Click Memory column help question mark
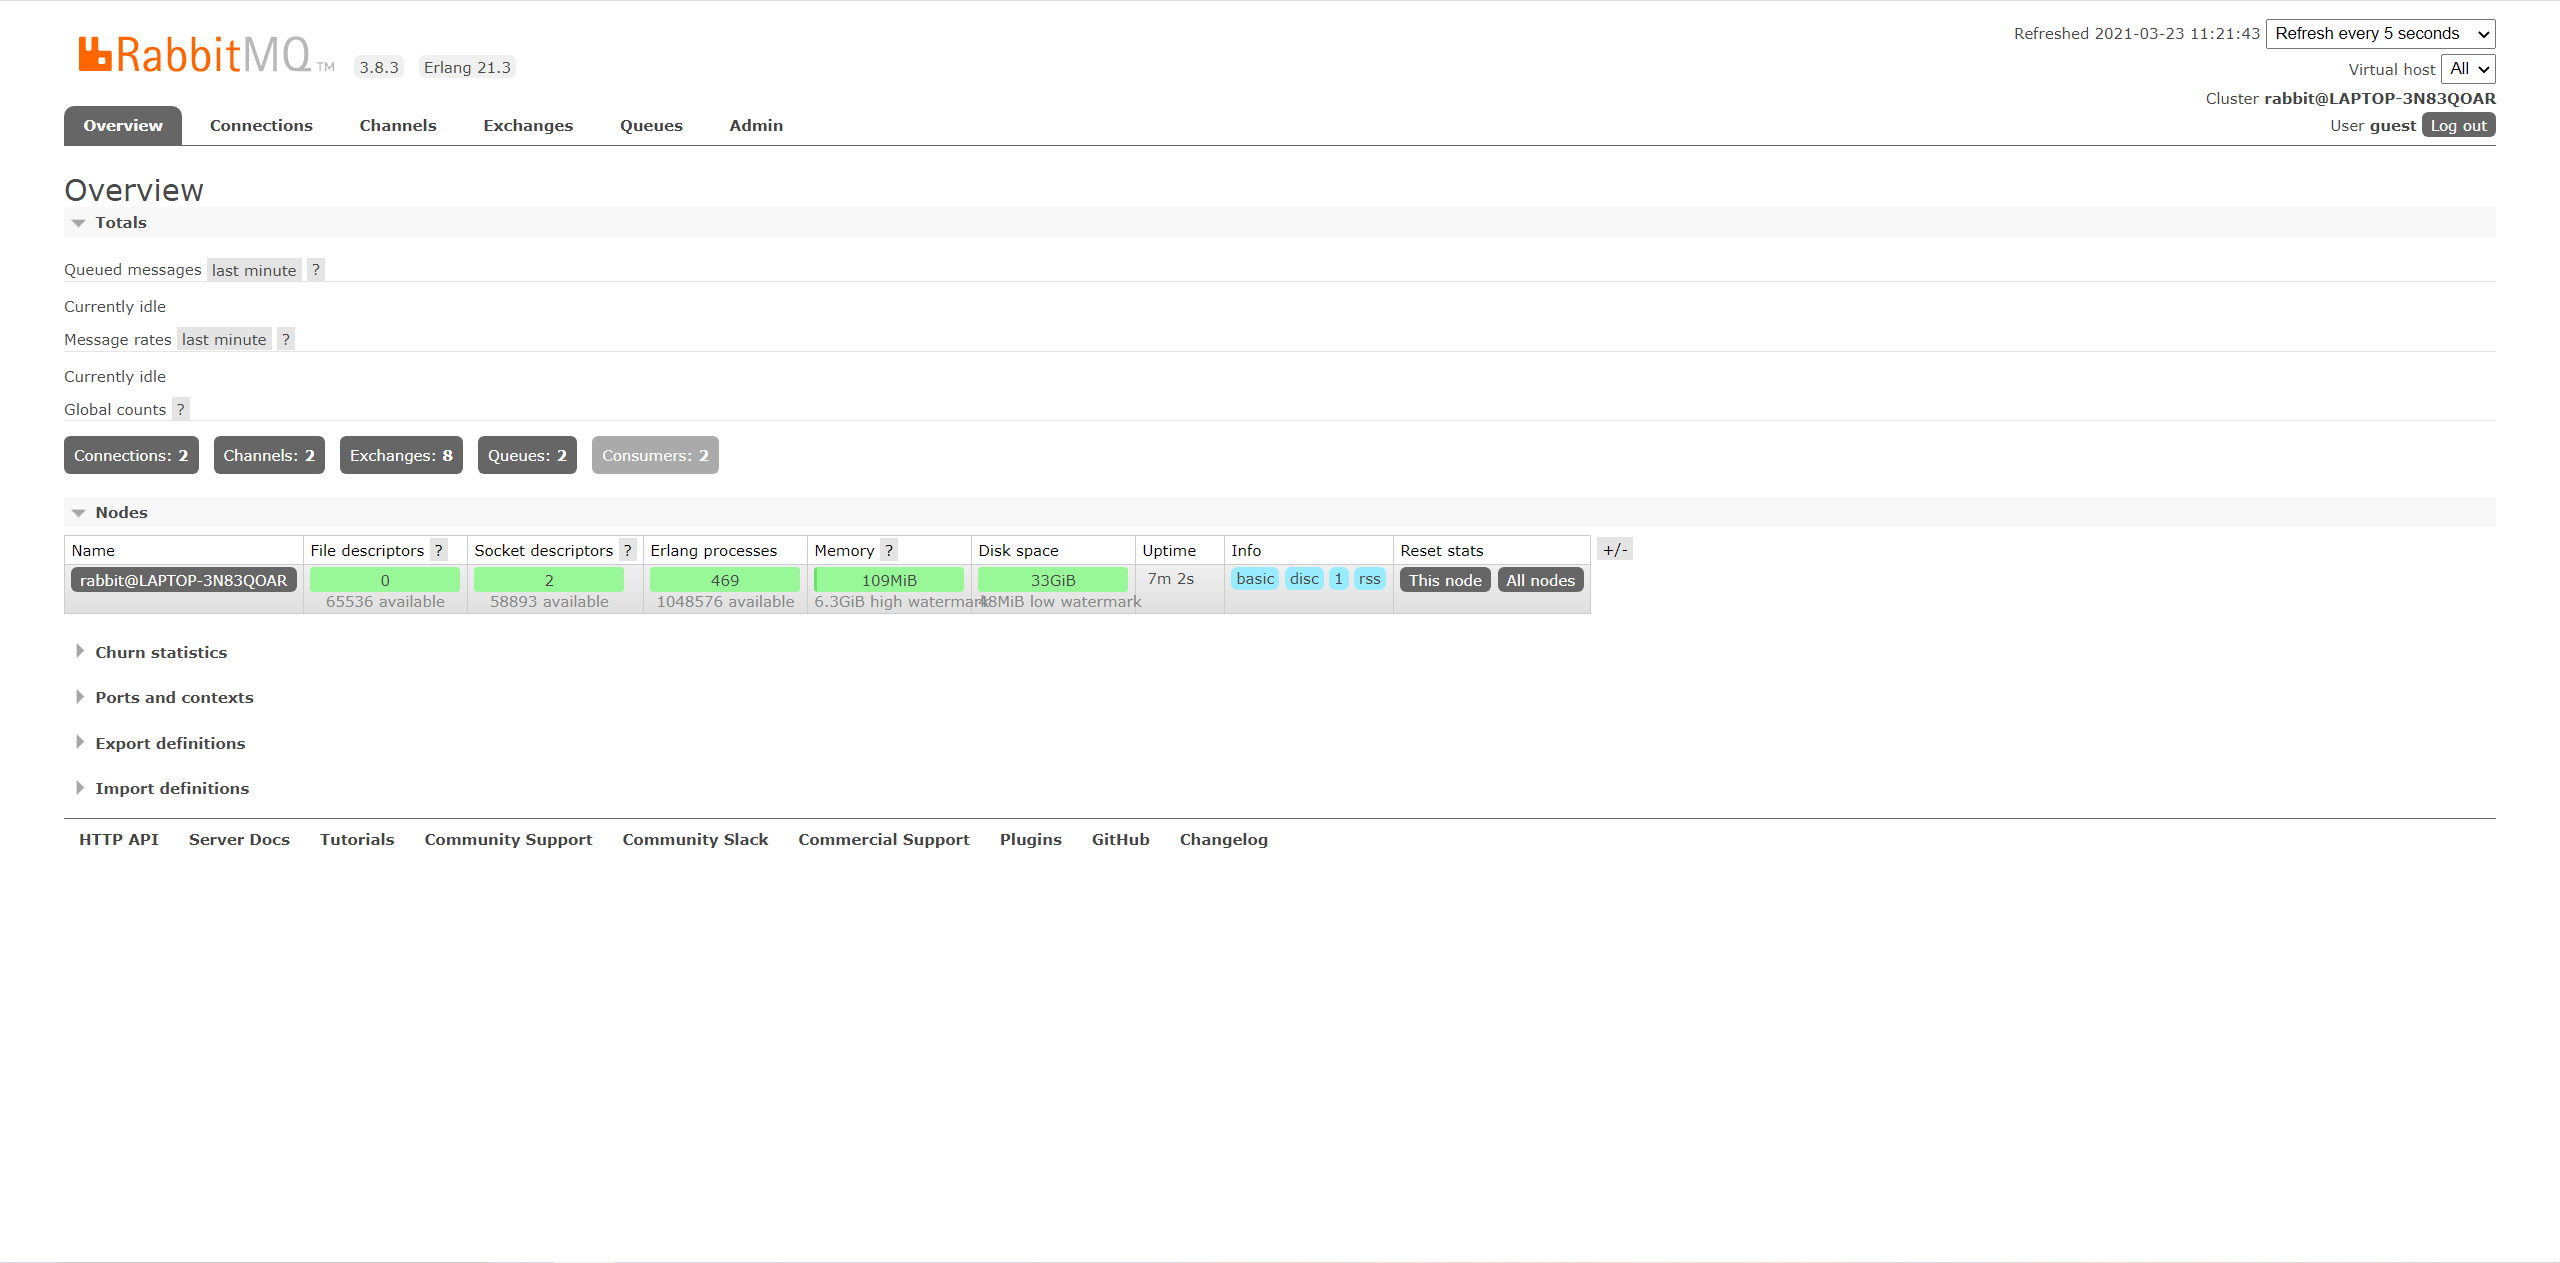Screen dimensions: 2560x1263 click(x=889, y=551)
